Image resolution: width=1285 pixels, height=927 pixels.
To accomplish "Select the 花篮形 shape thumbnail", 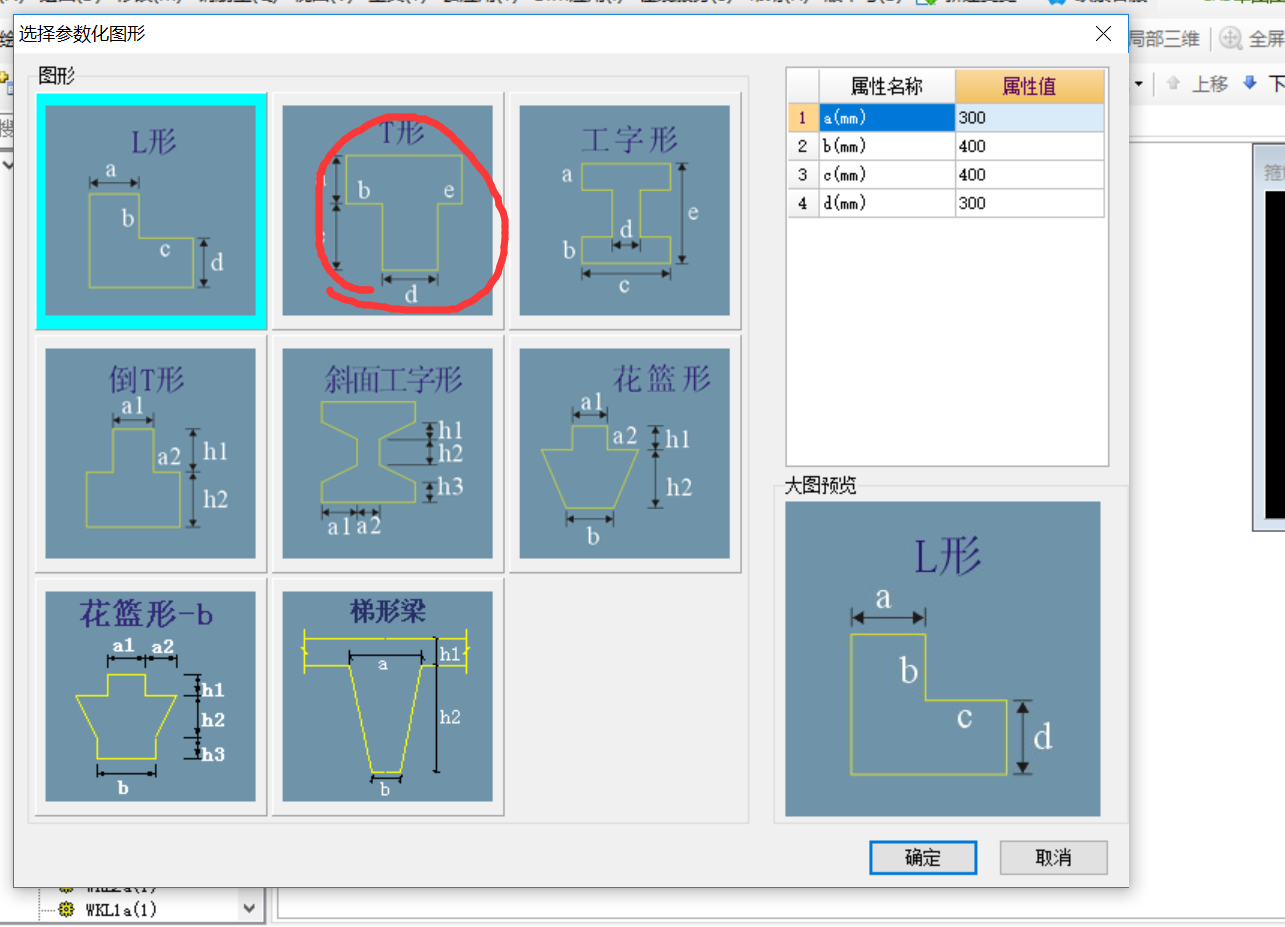I will click(624, 453).
